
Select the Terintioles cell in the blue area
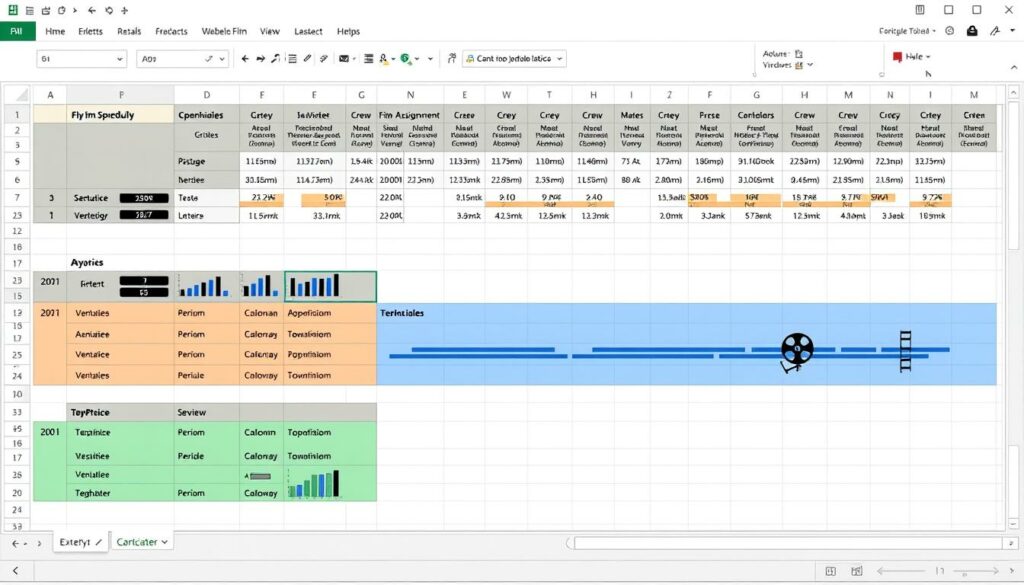(410, 313)
